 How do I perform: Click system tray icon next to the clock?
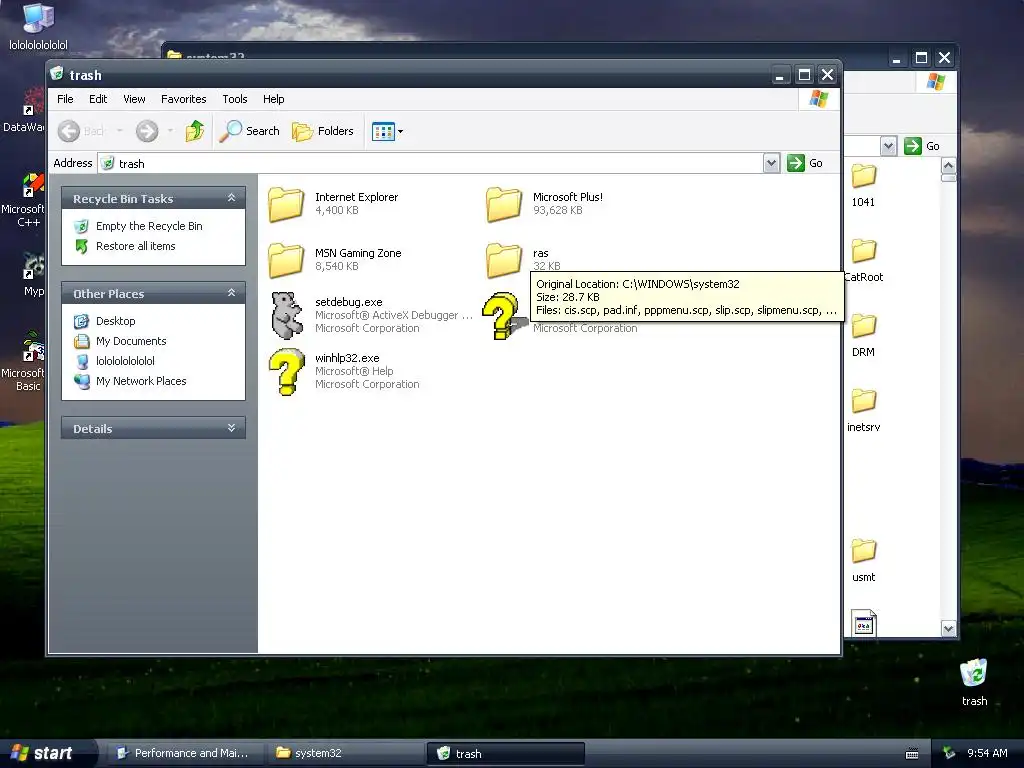pyautogui.click(x=949, y=754)
